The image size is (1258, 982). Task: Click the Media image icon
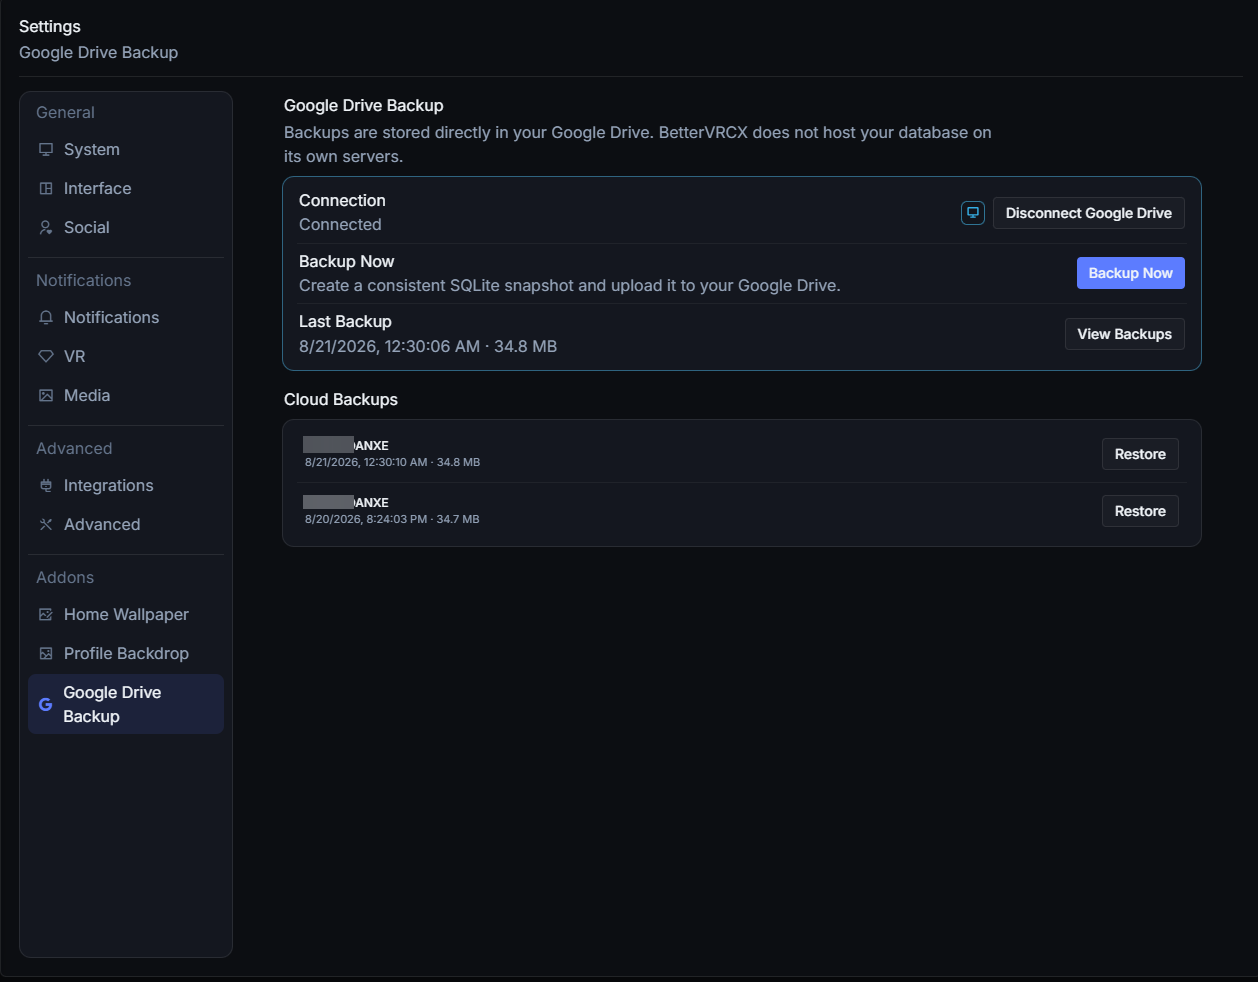[46, 396]
